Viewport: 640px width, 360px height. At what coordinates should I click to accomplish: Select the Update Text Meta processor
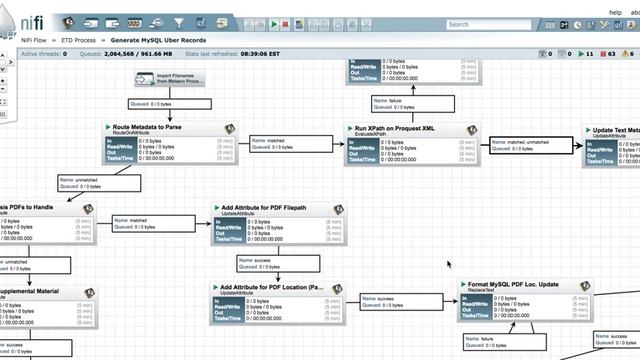point(611,146)
